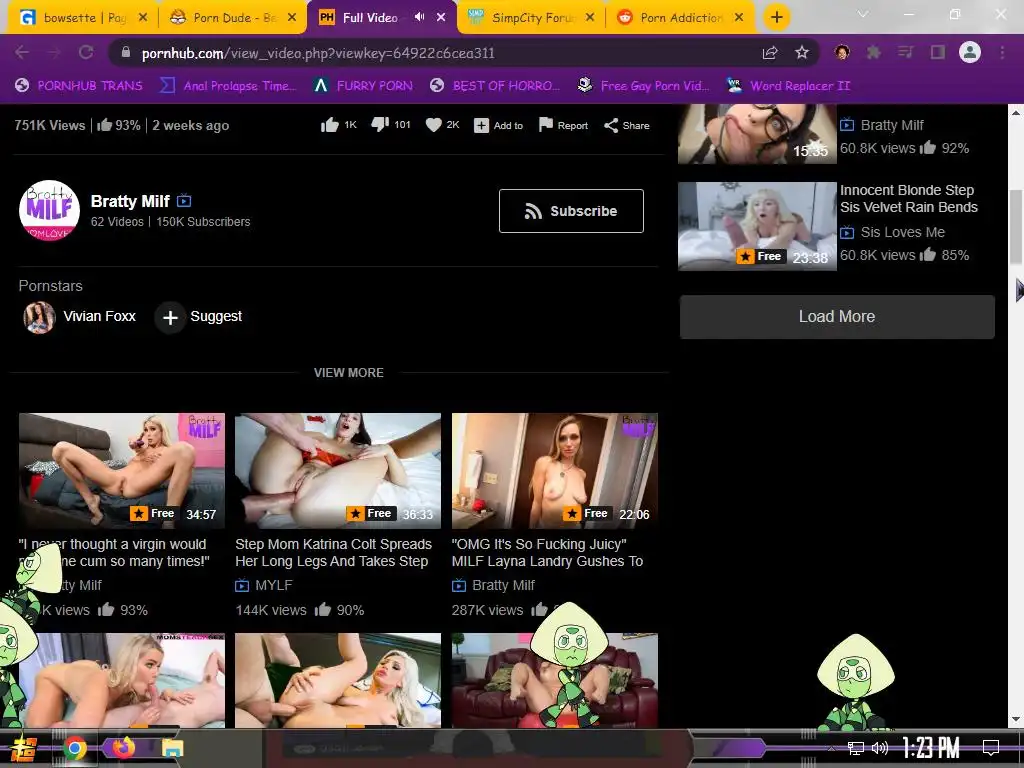The height and width of the screenshot is (768, 1024).
Task: Report the video via the flag icon
Action: click(x=545, y=125)
